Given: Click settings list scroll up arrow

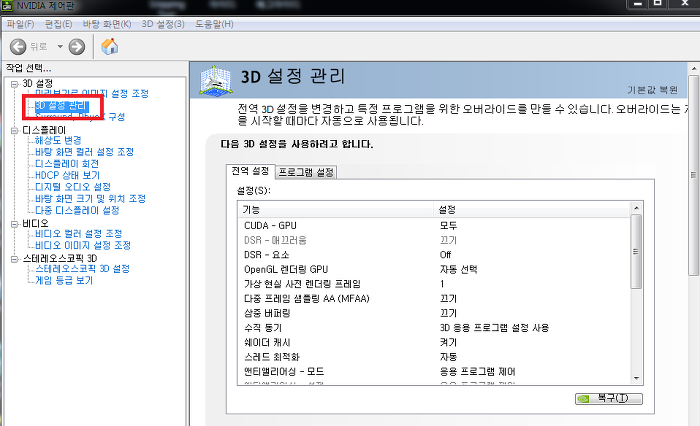Looking at the screenshot, I should tap(636, 208).
